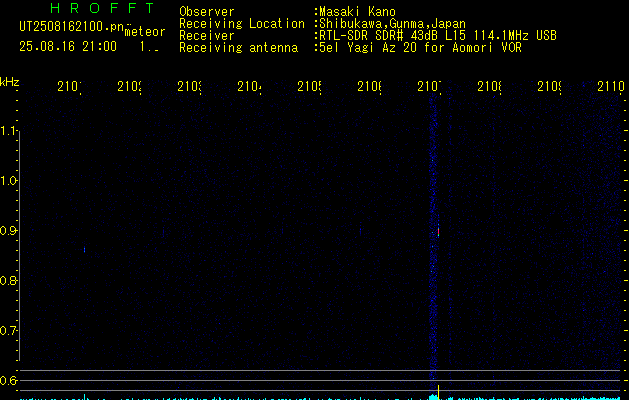Click the red meteor echo near 0.9 kHz
Image resolution: width=629 pixels, height=400 pixels.
438,231
